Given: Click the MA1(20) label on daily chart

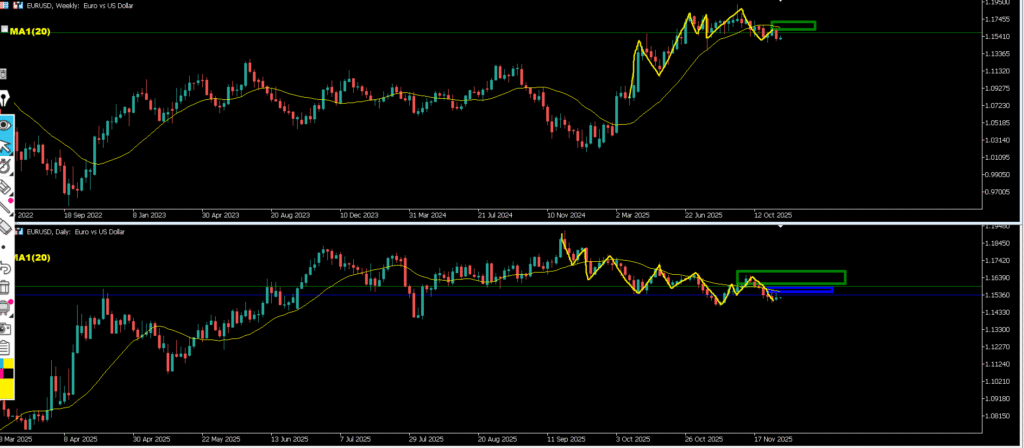Looking at the screenshot, I should click(28, 259).
